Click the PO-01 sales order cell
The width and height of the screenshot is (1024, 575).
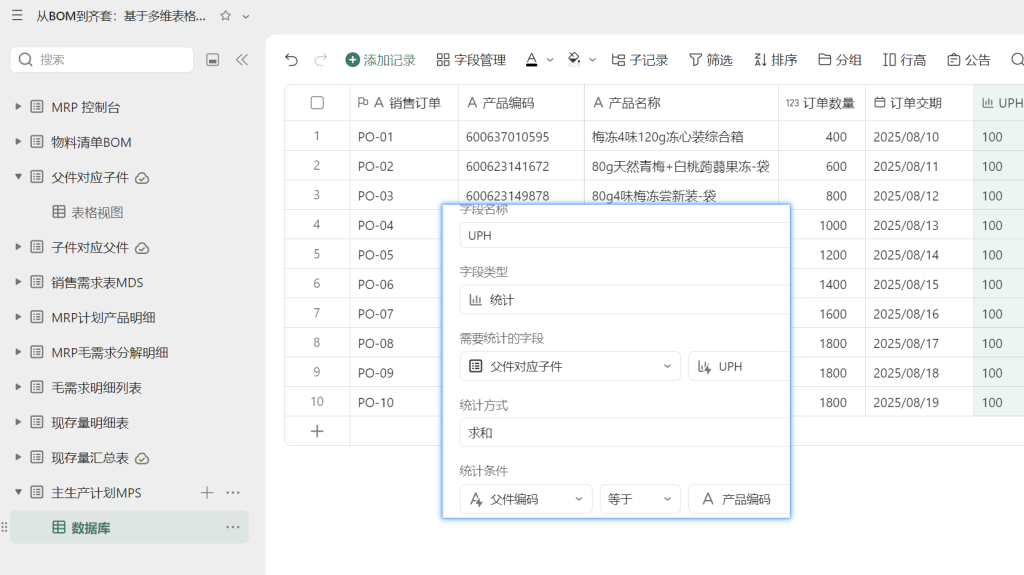click(x=404, y=137)
